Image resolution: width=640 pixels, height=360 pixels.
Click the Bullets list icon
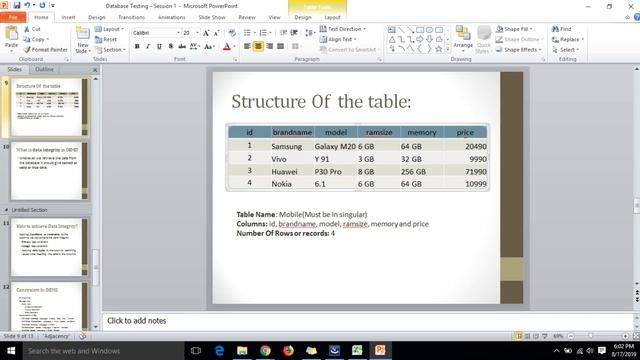[247, 33]
